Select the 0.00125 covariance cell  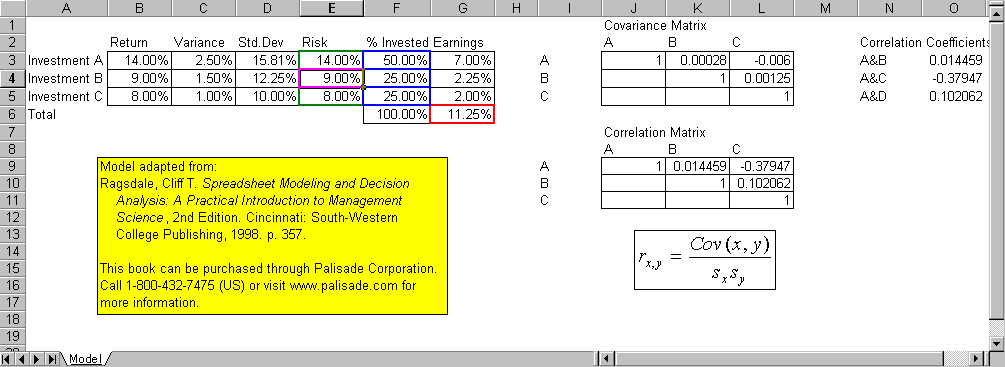click(761, 79)
